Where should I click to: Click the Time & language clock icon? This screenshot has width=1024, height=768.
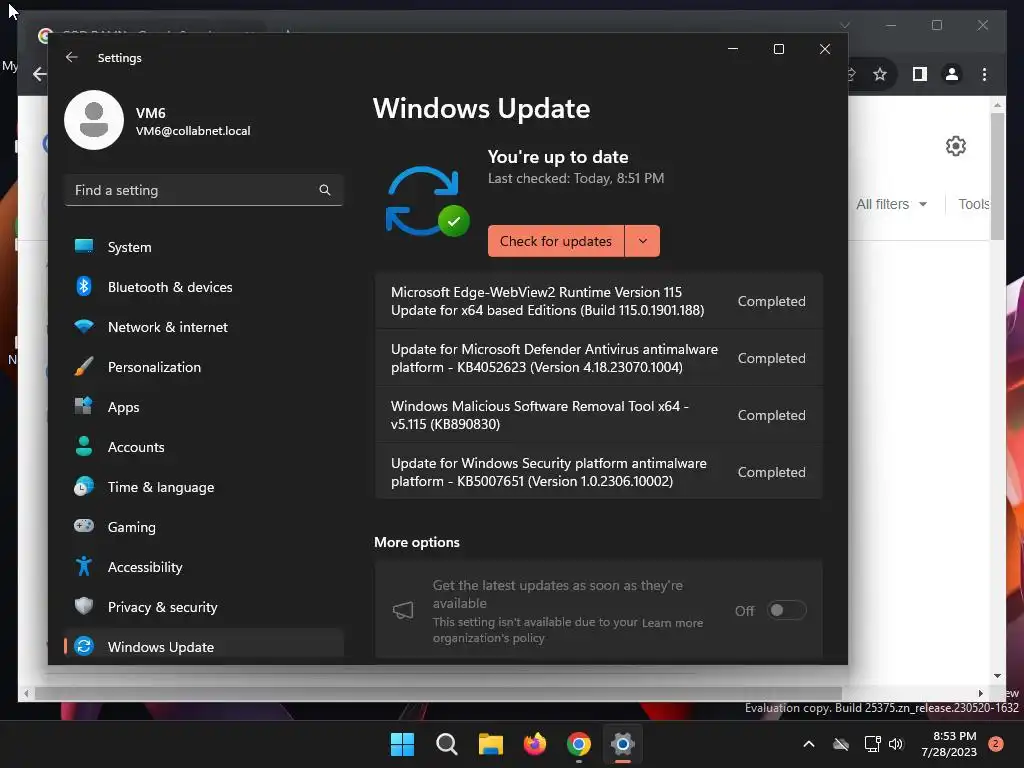click(x=84, y=487)
